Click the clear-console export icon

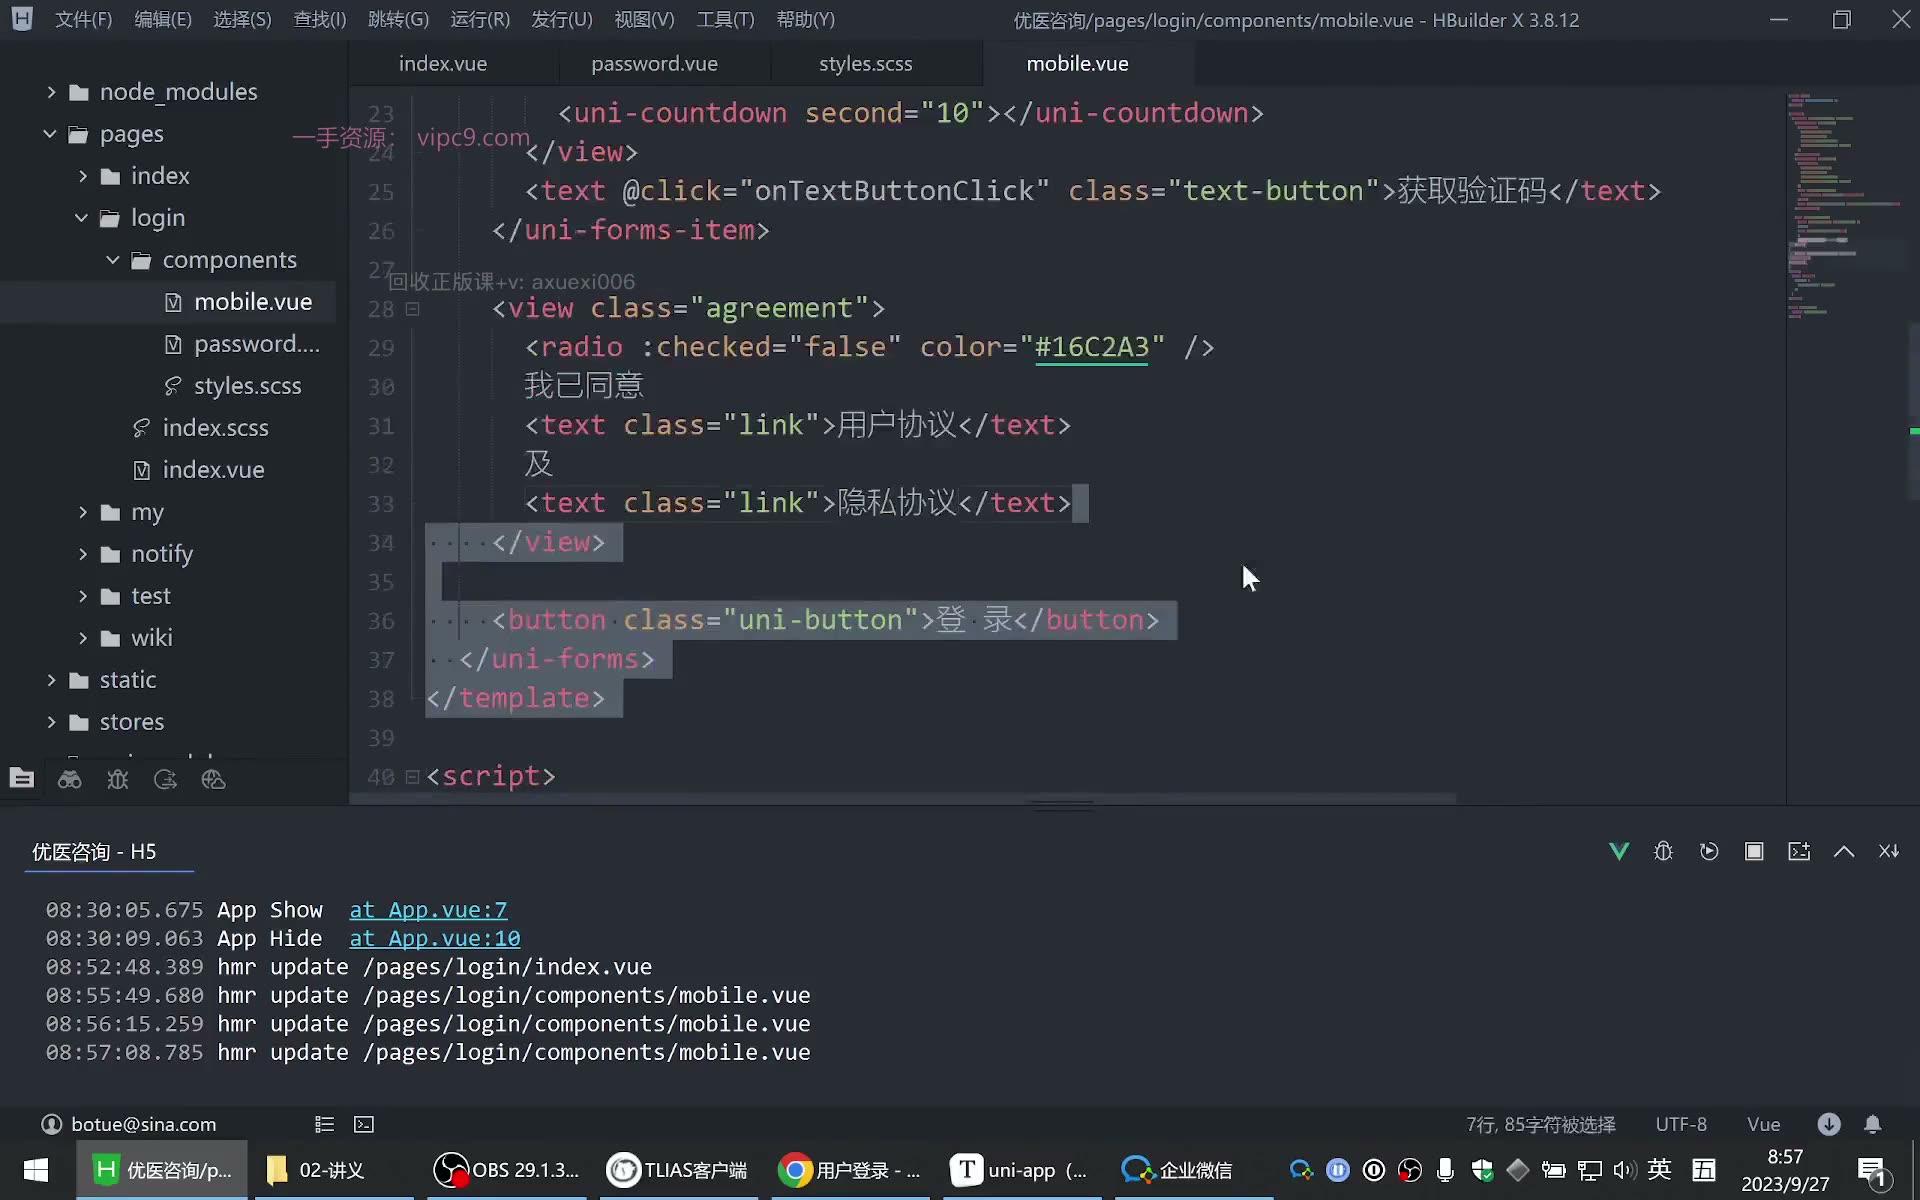pyautogui.click(x=1799, y=851)
